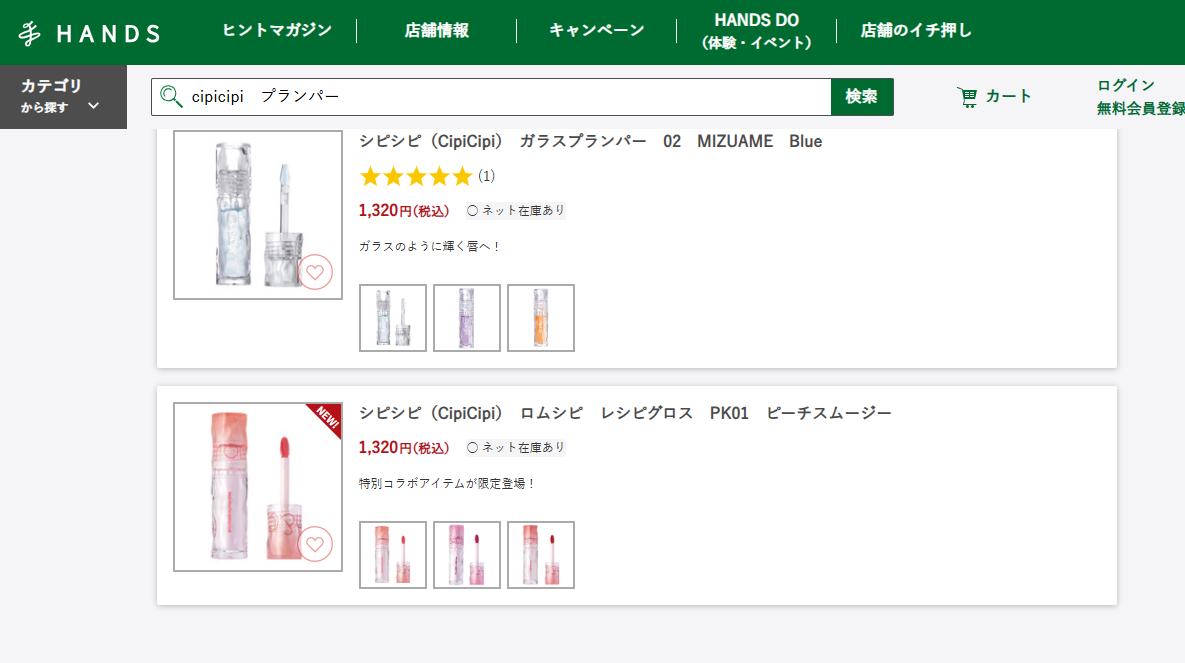The image size is (1185, 663).
Task: Select the pink-purple gloss variant thumbnail
Action: 467,555
